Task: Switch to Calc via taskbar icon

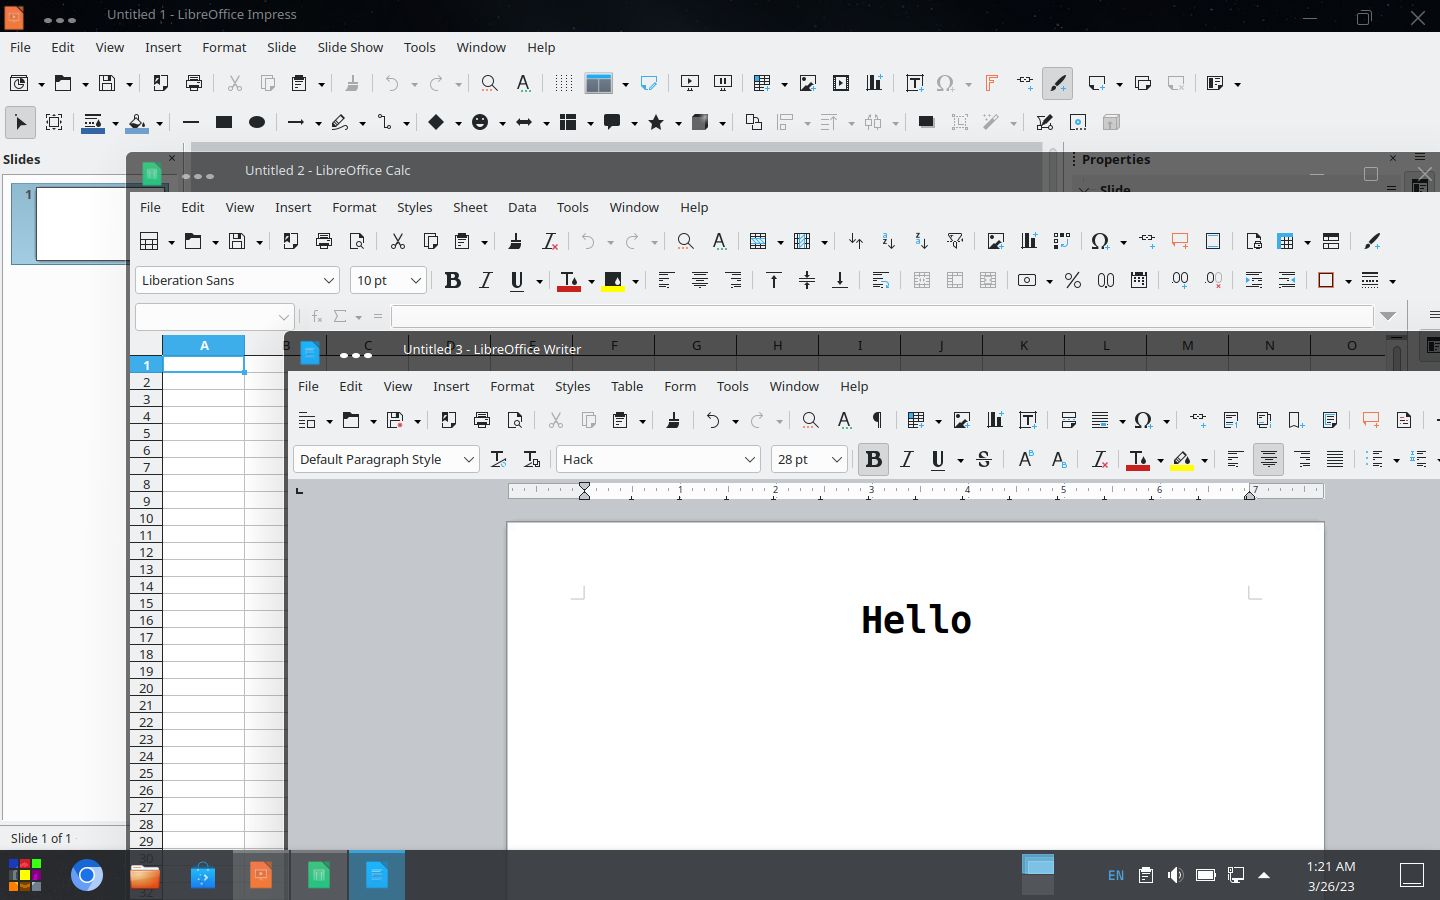Action: pos(319,876)
